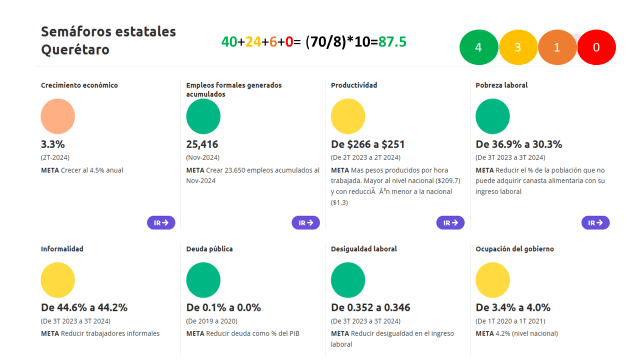Open IR link for Empleos formales generados

(x=306, y=222)
